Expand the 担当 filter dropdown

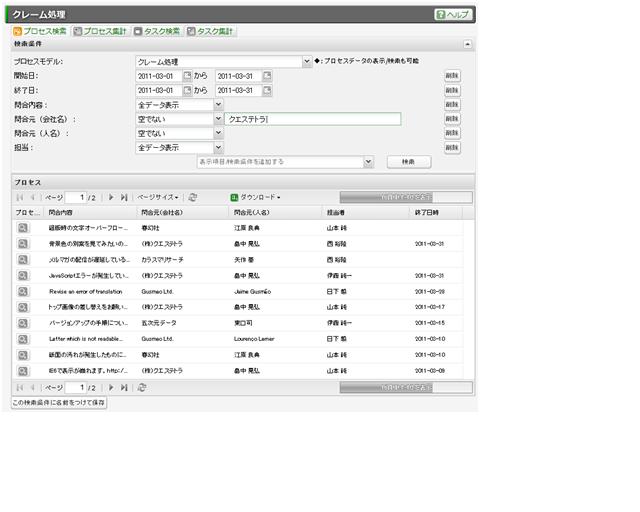click(218, 147)
